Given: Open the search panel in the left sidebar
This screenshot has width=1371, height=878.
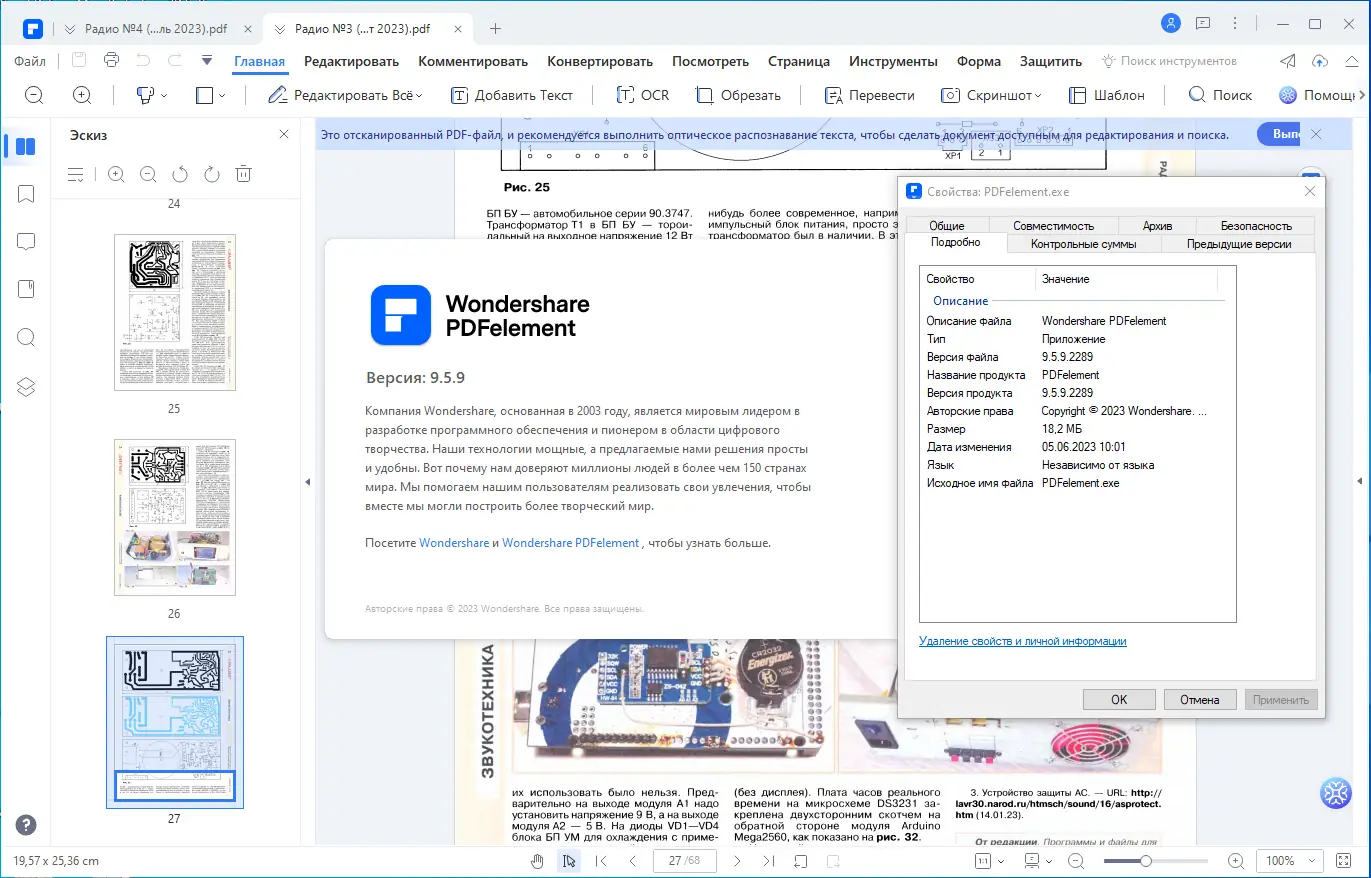Looking at the screenshot, I should click(26, 337).
